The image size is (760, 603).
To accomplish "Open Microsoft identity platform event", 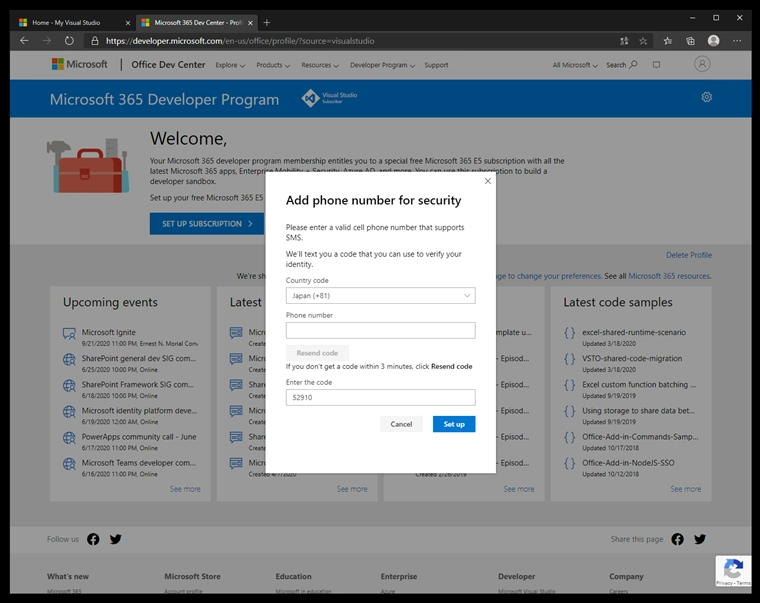I will (x=139, y=411).
